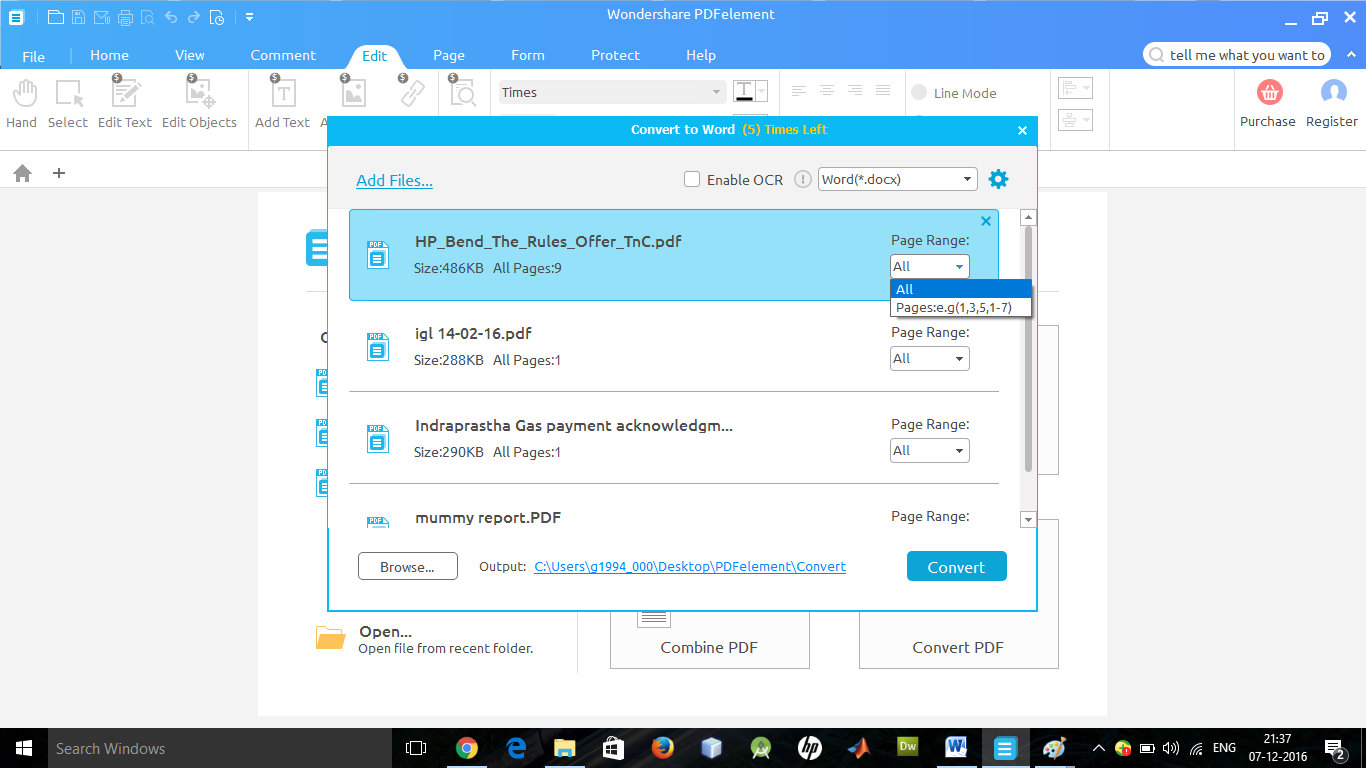1366x768 pixels.
Task: Open the align objects dropdown in ribbon
Action: coord(1075,89)
